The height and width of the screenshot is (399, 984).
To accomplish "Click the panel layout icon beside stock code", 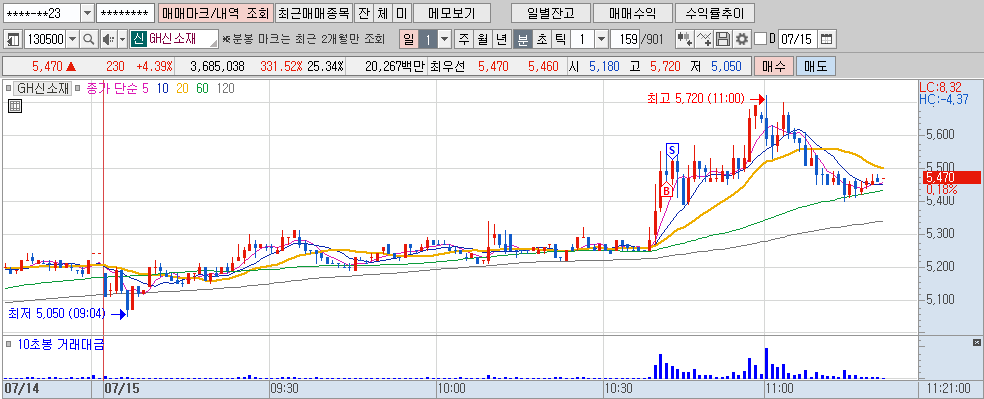I will click(x=13, y=39).
